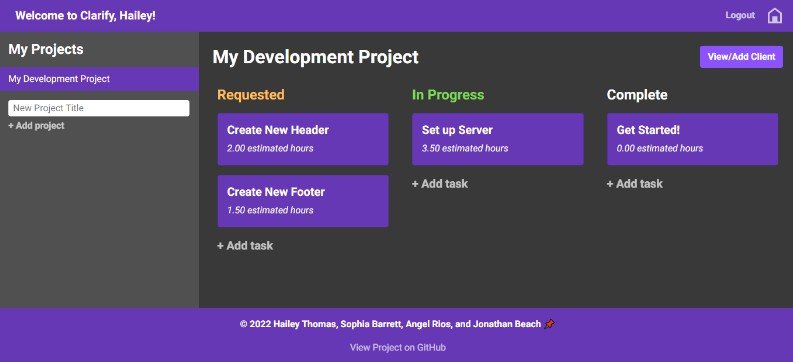Screen dimensions: 793x362
Task: Click the Requested column heading
Action: 251,95
